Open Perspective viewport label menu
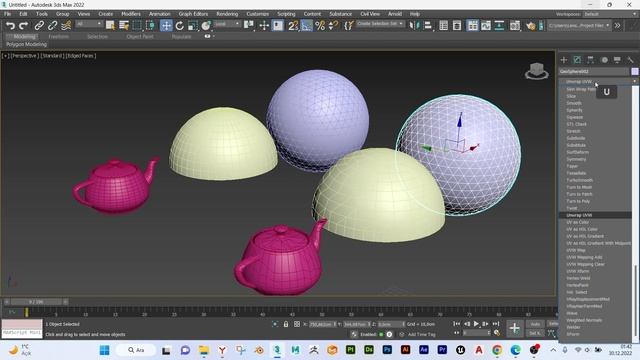 click(x=24, y=56)
